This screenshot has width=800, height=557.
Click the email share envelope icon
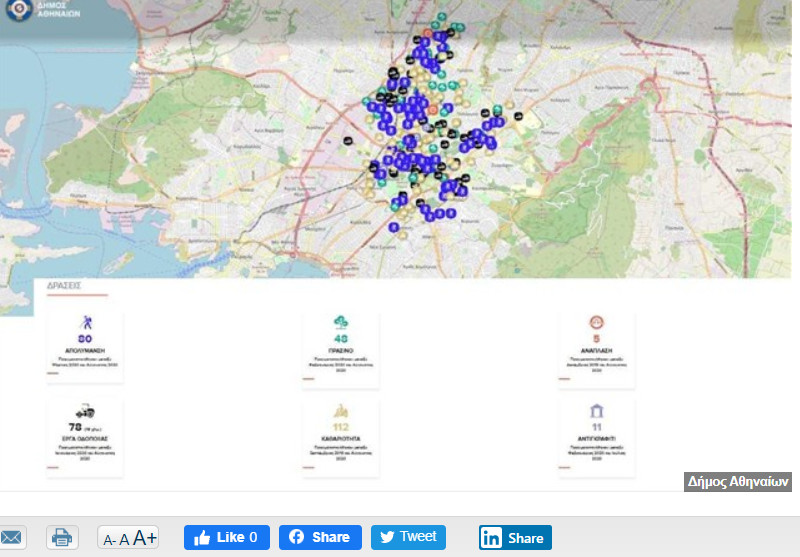tap(10, 537)
